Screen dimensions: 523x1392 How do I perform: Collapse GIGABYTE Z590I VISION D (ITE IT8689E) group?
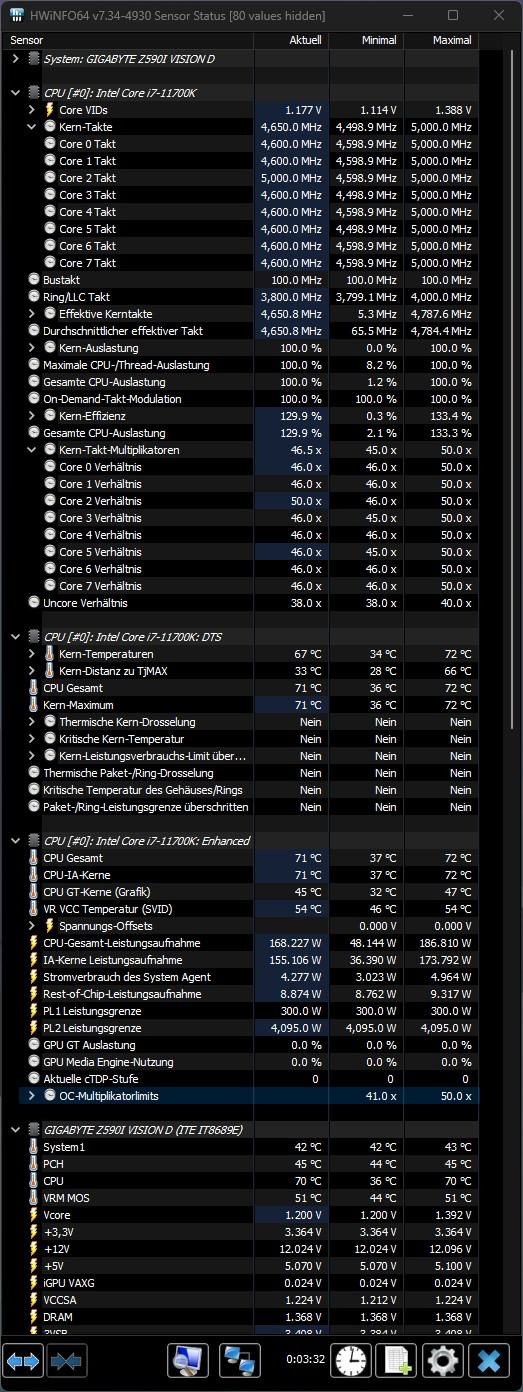click(x=15, y=1130)
